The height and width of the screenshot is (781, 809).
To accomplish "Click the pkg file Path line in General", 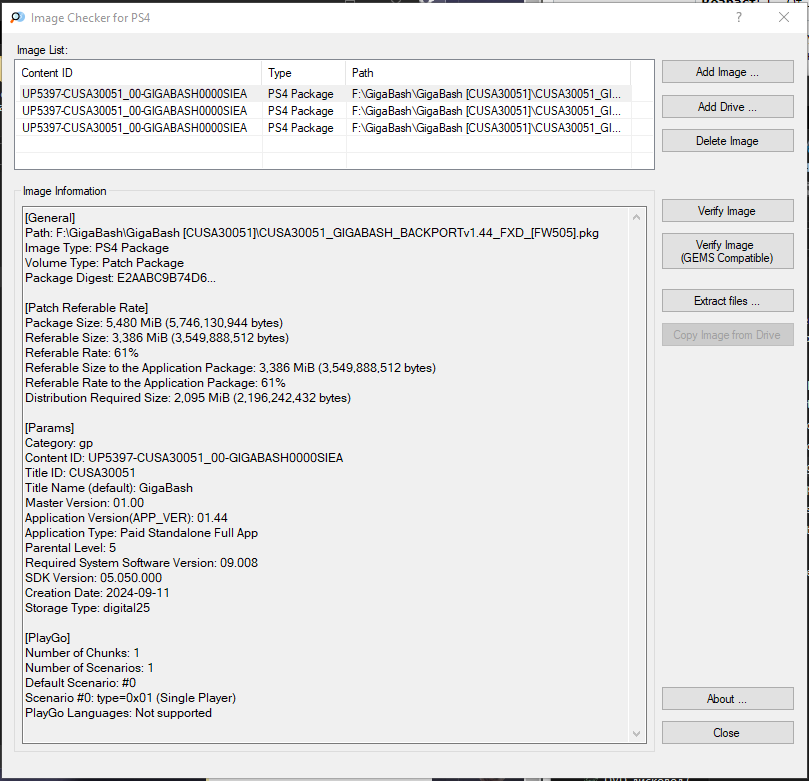I will pos(312,233).
